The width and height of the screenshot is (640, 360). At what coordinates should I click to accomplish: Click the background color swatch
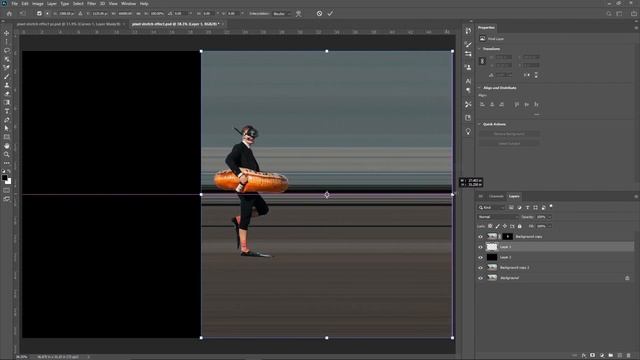click(9, 182)
